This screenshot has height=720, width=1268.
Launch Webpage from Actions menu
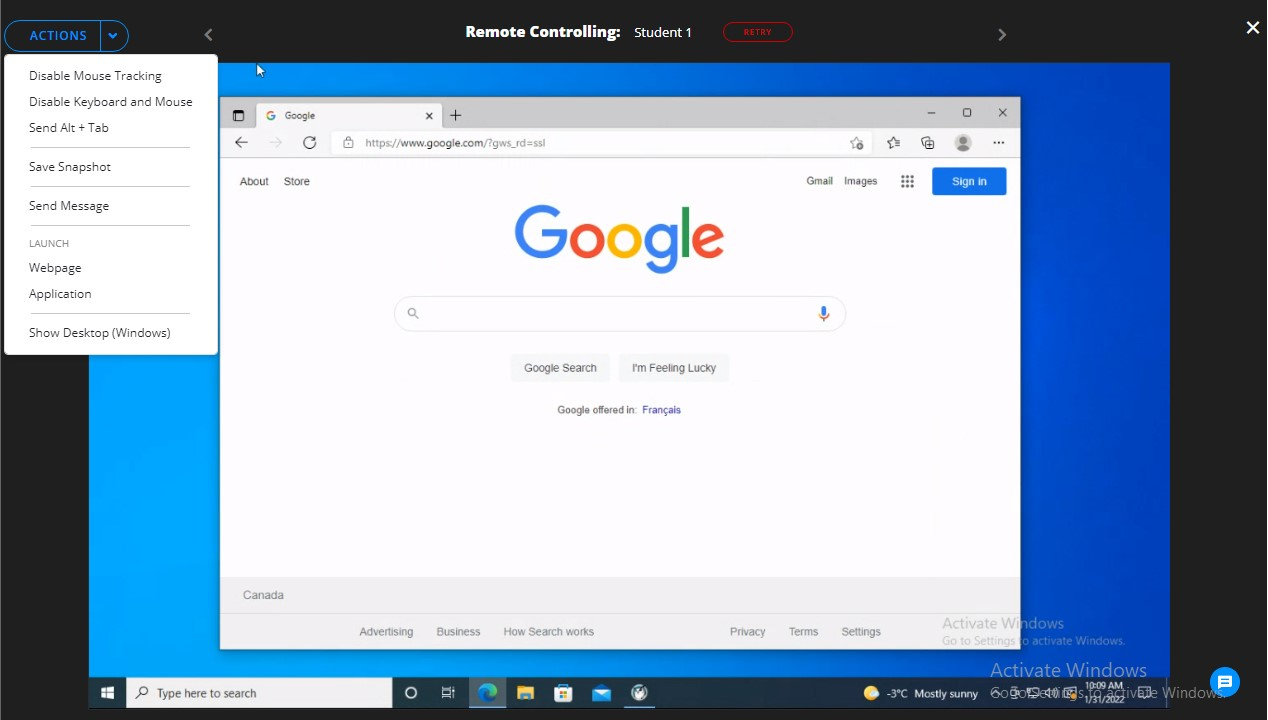[x=55, y=268]
